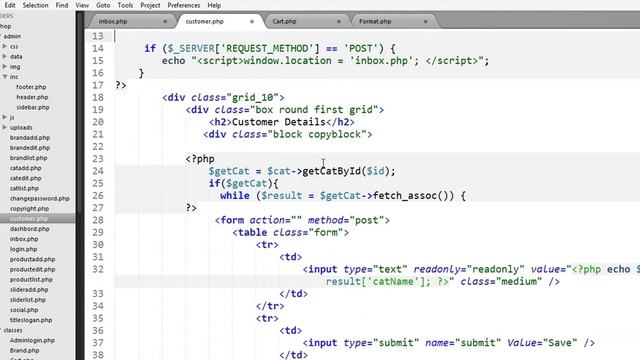Screen dimensions: 640x360
Task: Open the View menu
Action: coord(82,5)
